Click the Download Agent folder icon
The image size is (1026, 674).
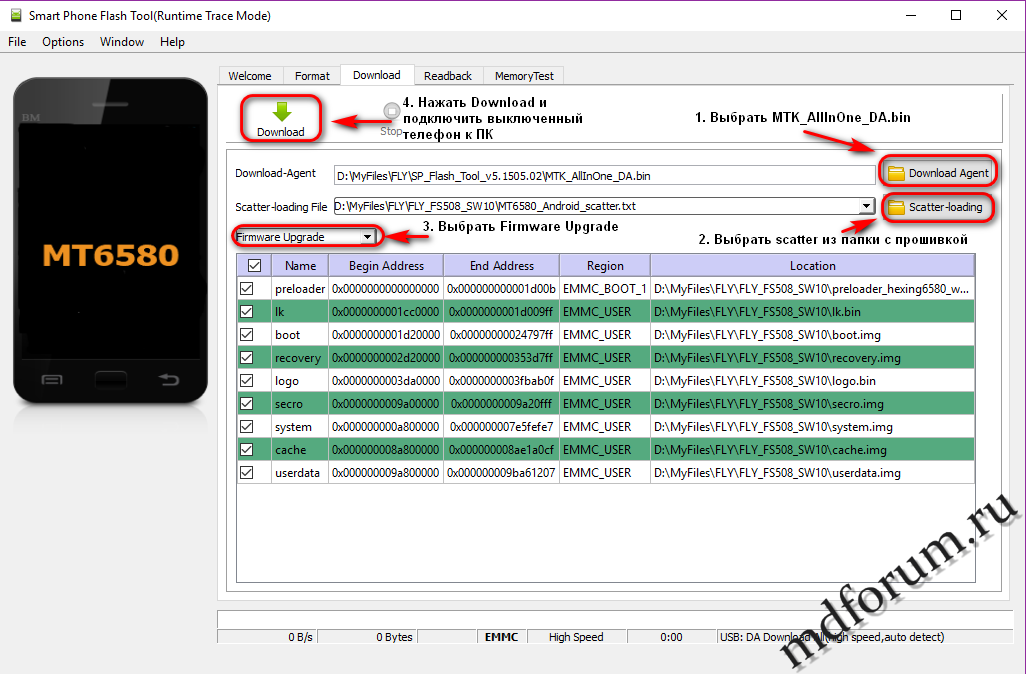(896, 173)
